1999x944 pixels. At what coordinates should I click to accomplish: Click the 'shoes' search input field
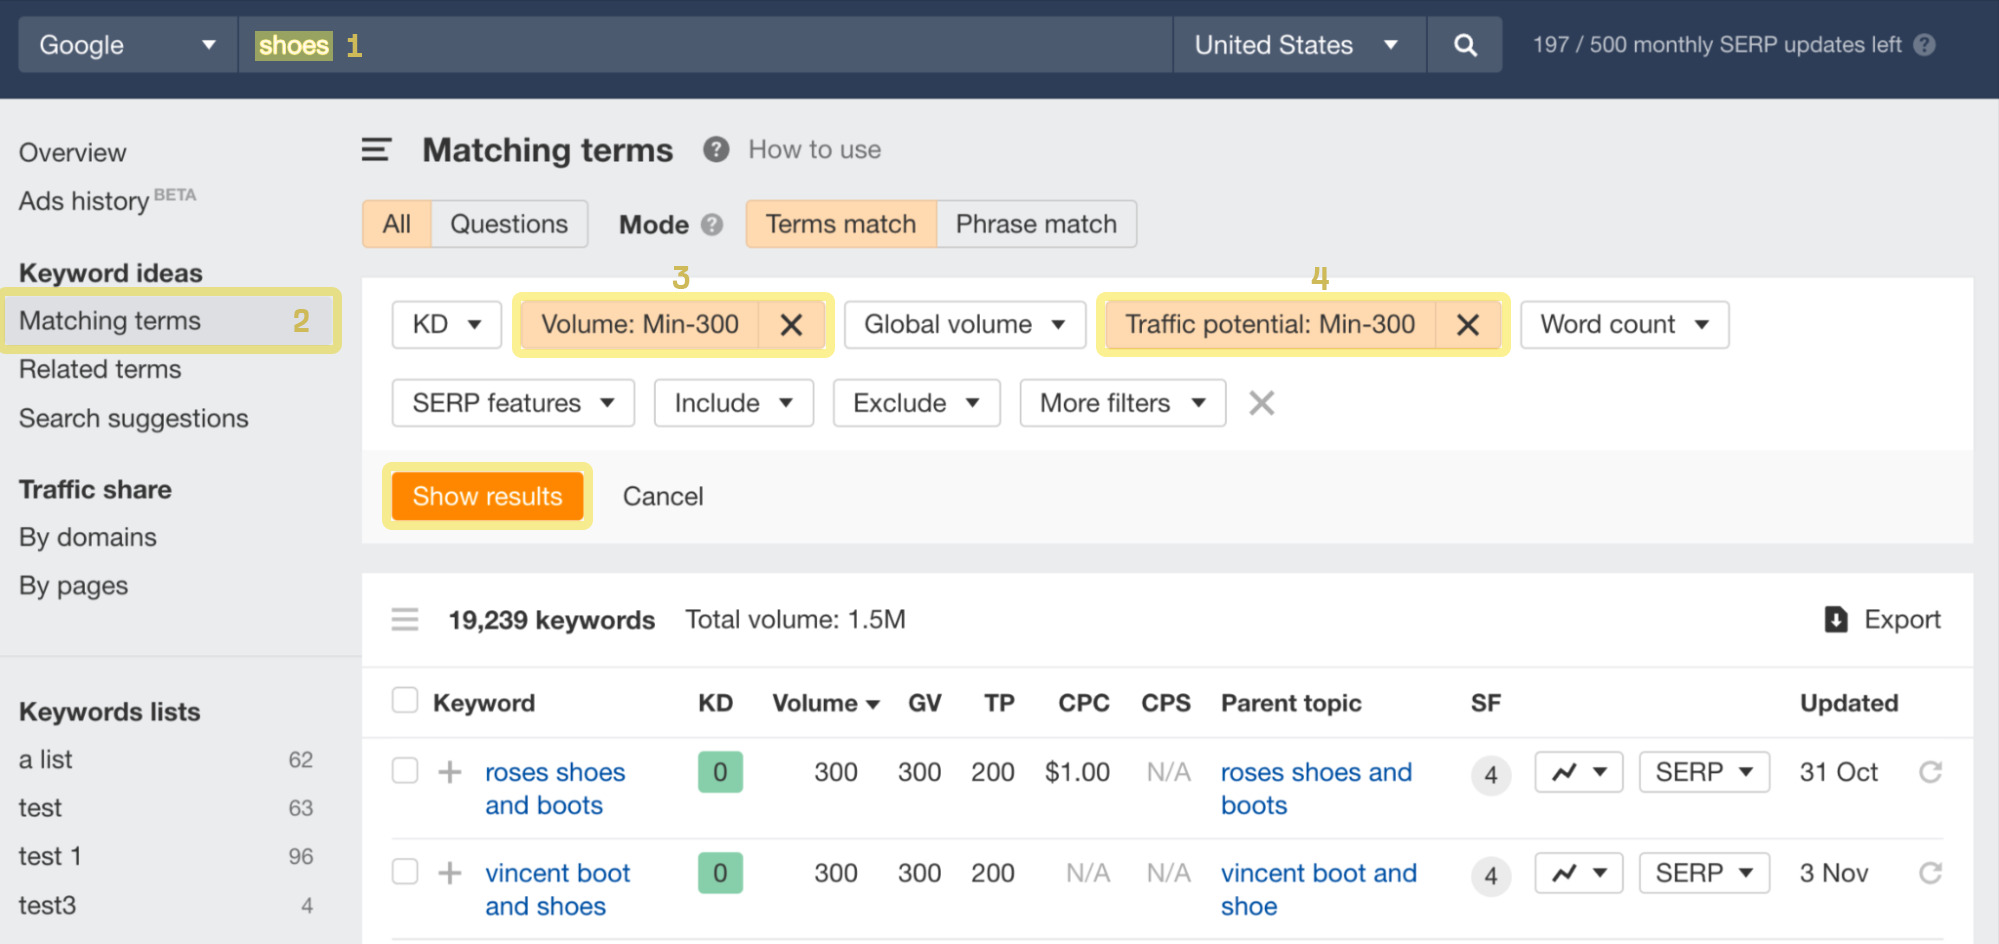pos(293,44)
